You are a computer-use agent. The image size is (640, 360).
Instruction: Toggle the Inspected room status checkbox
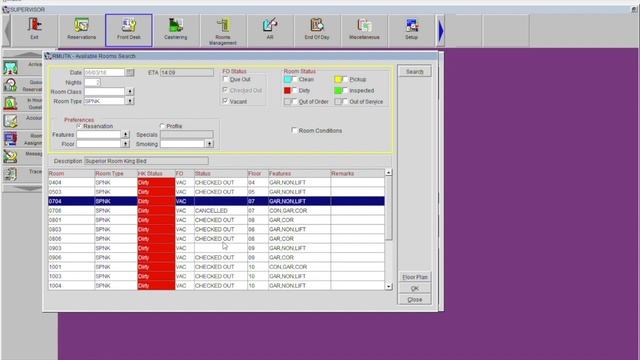[x=345, y=90]
